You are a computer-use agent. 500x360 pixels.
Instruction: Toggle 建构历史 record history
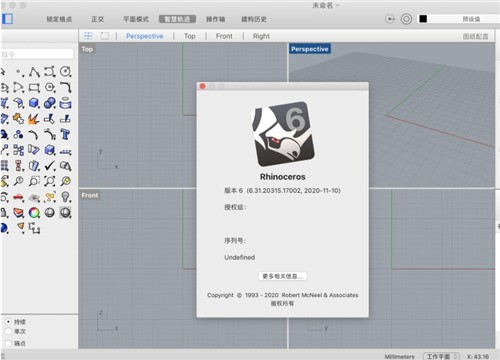click(x=254, y=19)
